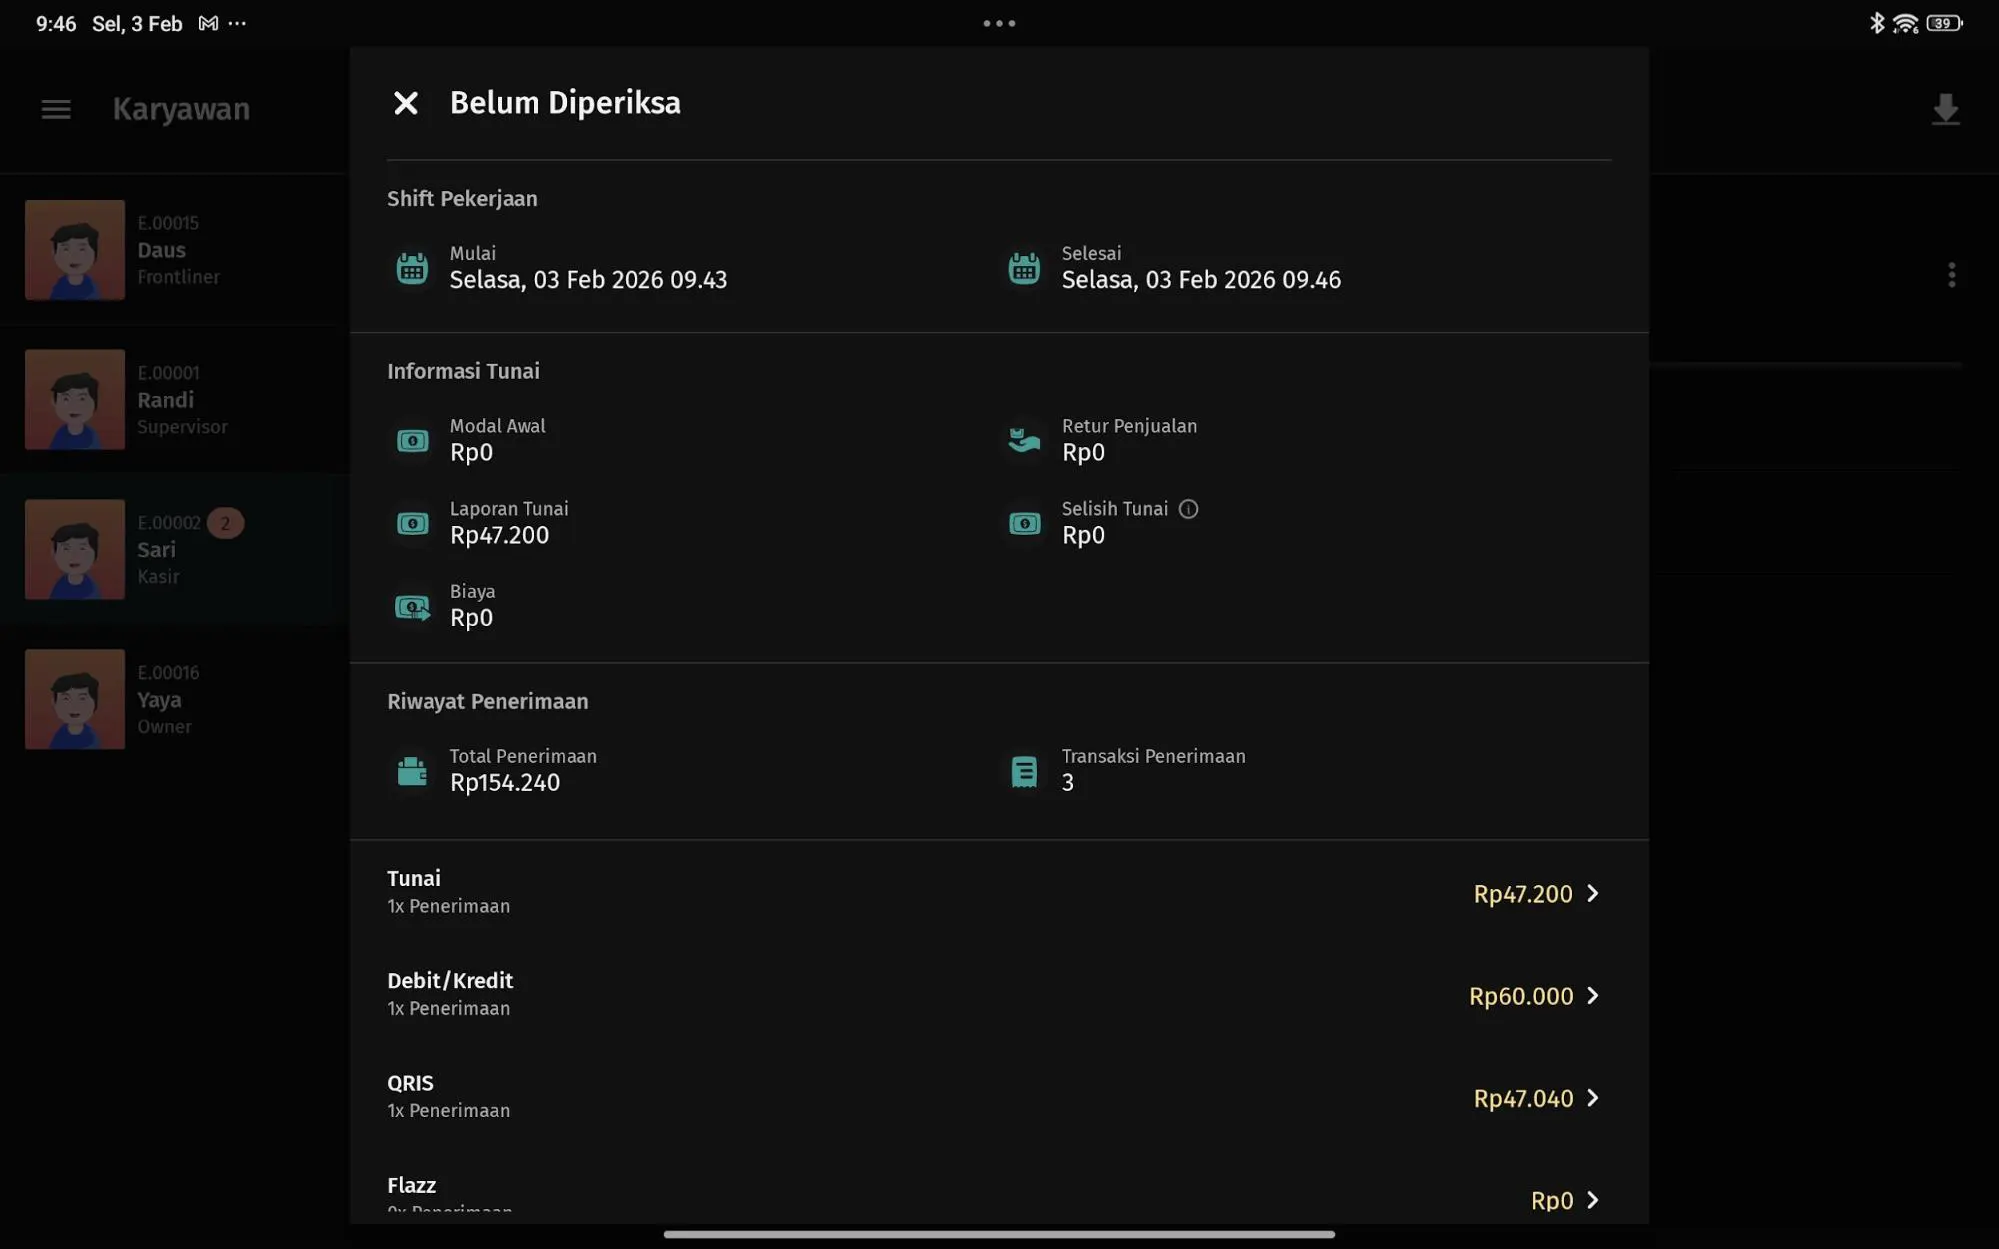1999x1249 pixels.
Task: Expand the Tunai payment row chevron
Action: (x=1593, y=893)
